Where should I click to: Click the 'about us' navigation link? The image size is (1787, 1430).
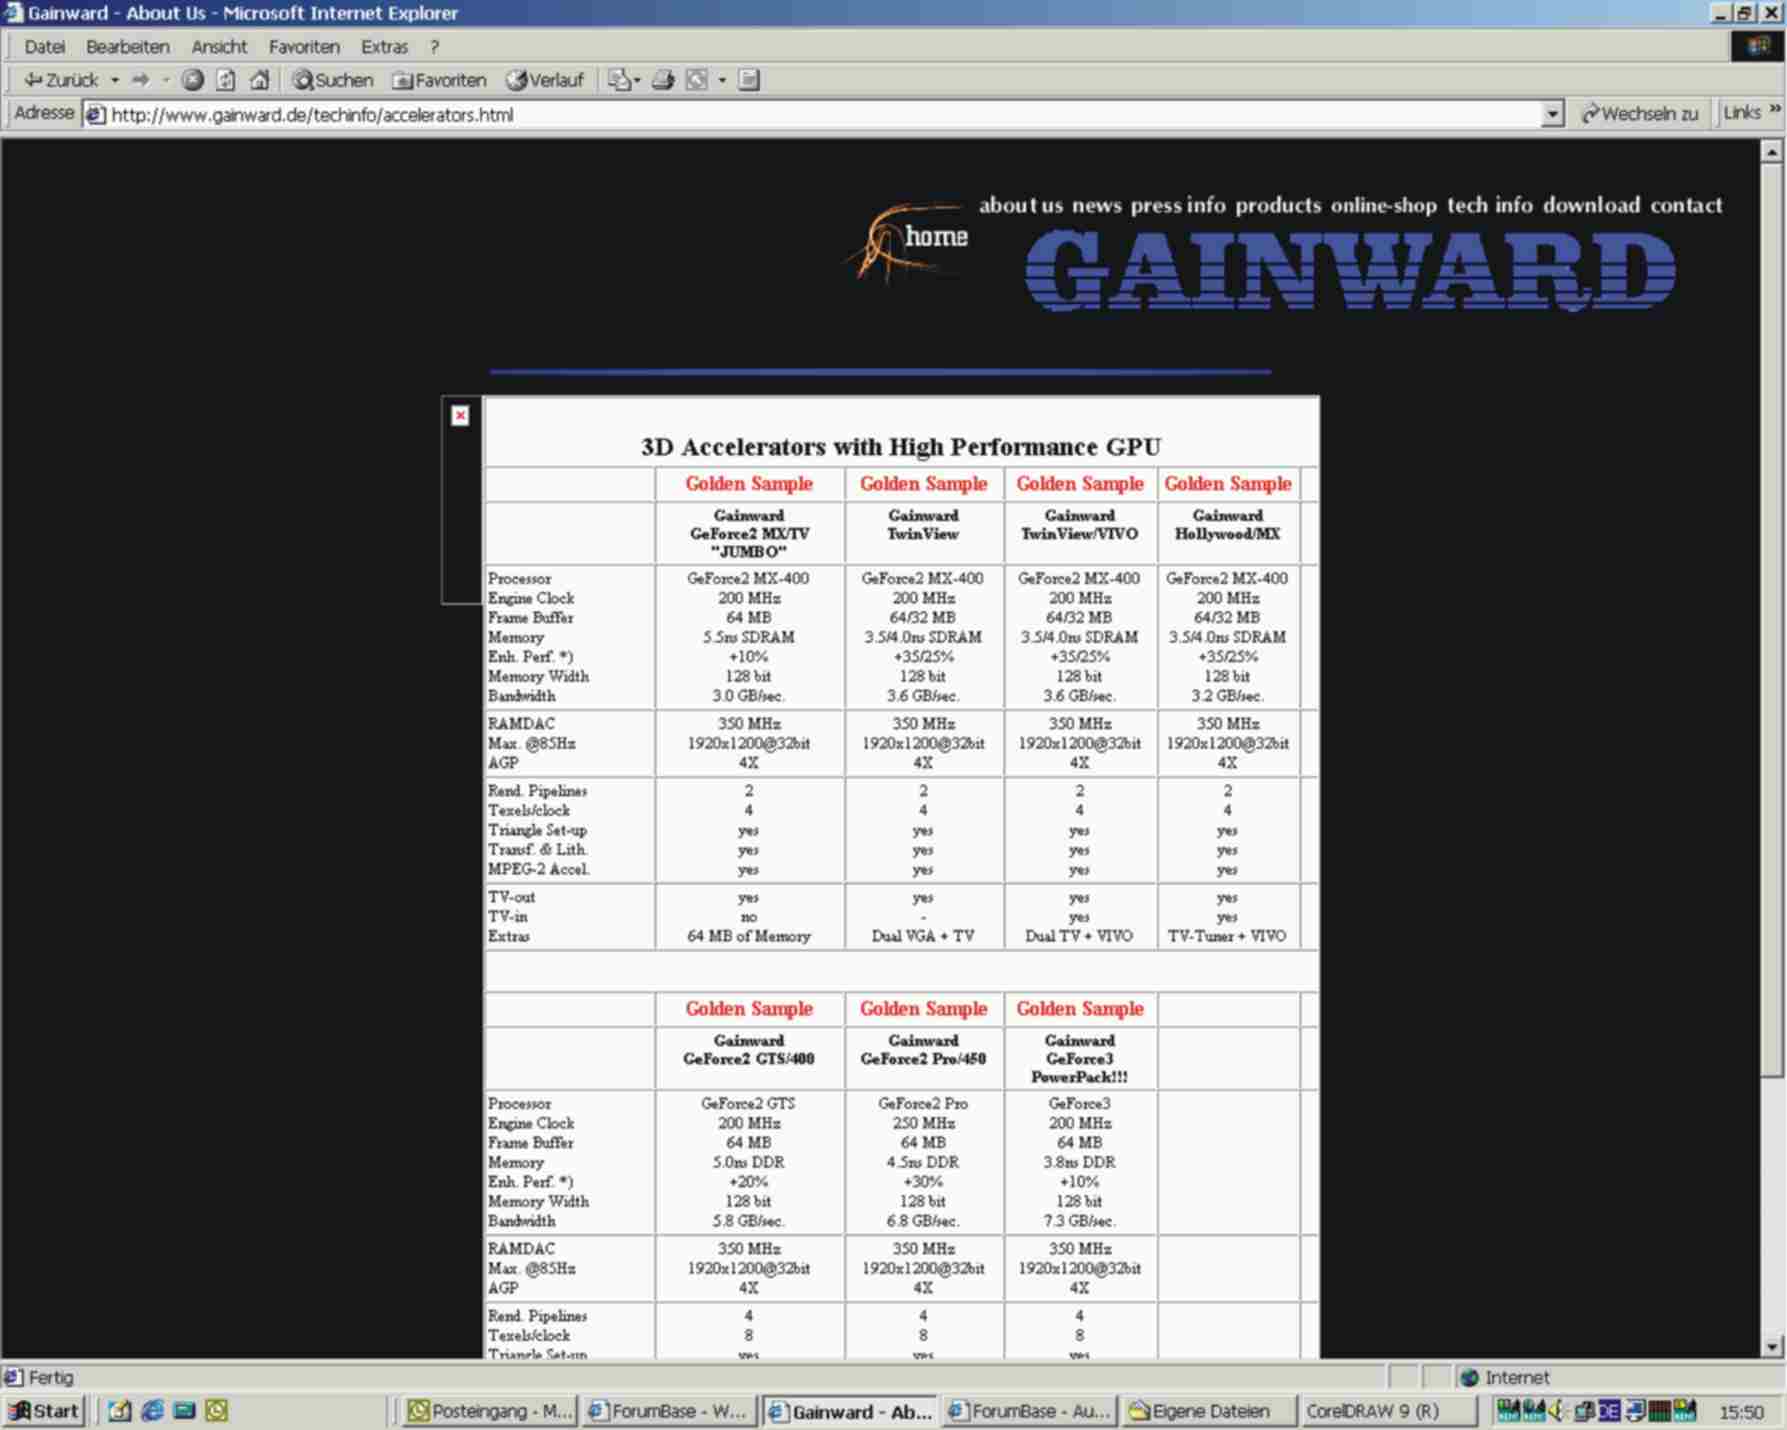click(x=1021, y=205)
